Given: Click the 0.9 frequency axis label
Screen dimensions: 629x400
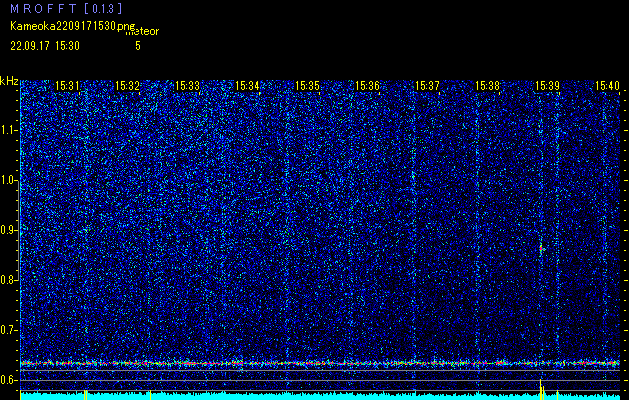Looking at the screenshot, I should pos(9,230).
